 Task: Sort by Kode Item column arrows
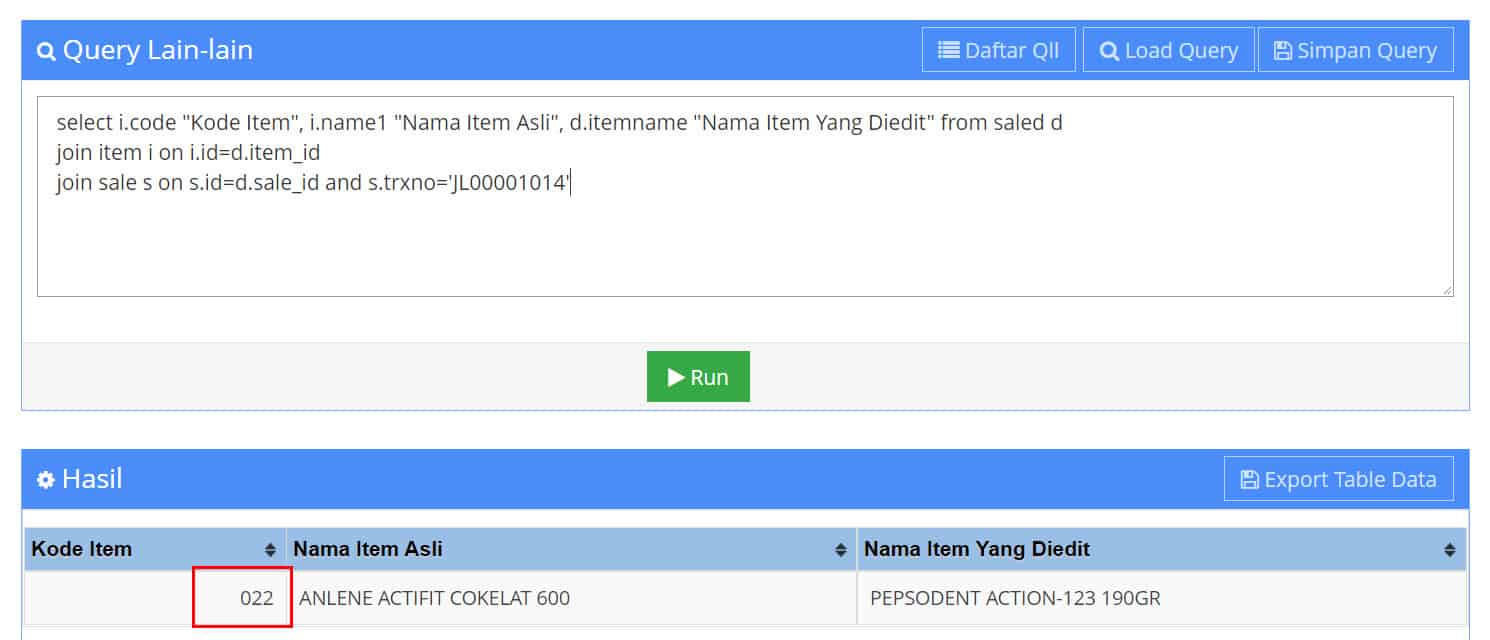coord(270,550)
